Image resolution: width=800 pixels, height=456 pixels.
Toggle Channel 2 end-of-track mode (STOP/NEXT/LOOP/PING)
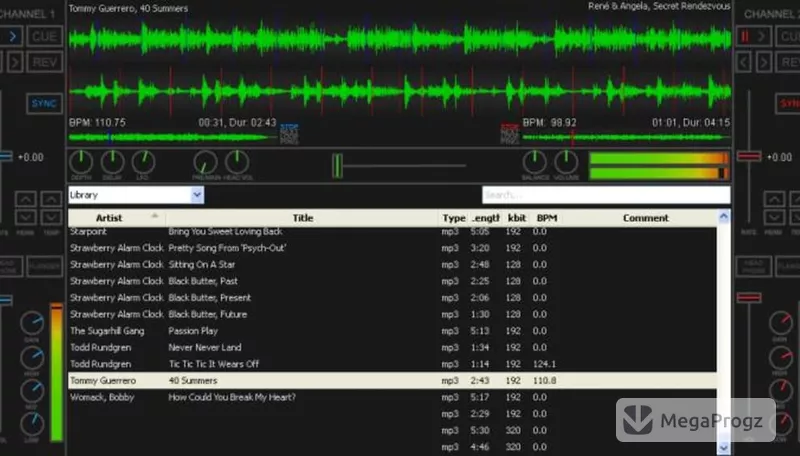[510, 134]
